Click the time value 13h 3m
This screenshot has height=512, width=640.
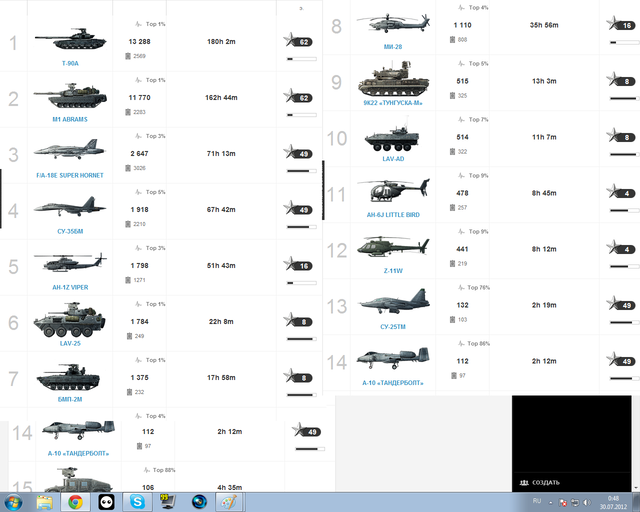pyautogui.click(x=544, y=81)
